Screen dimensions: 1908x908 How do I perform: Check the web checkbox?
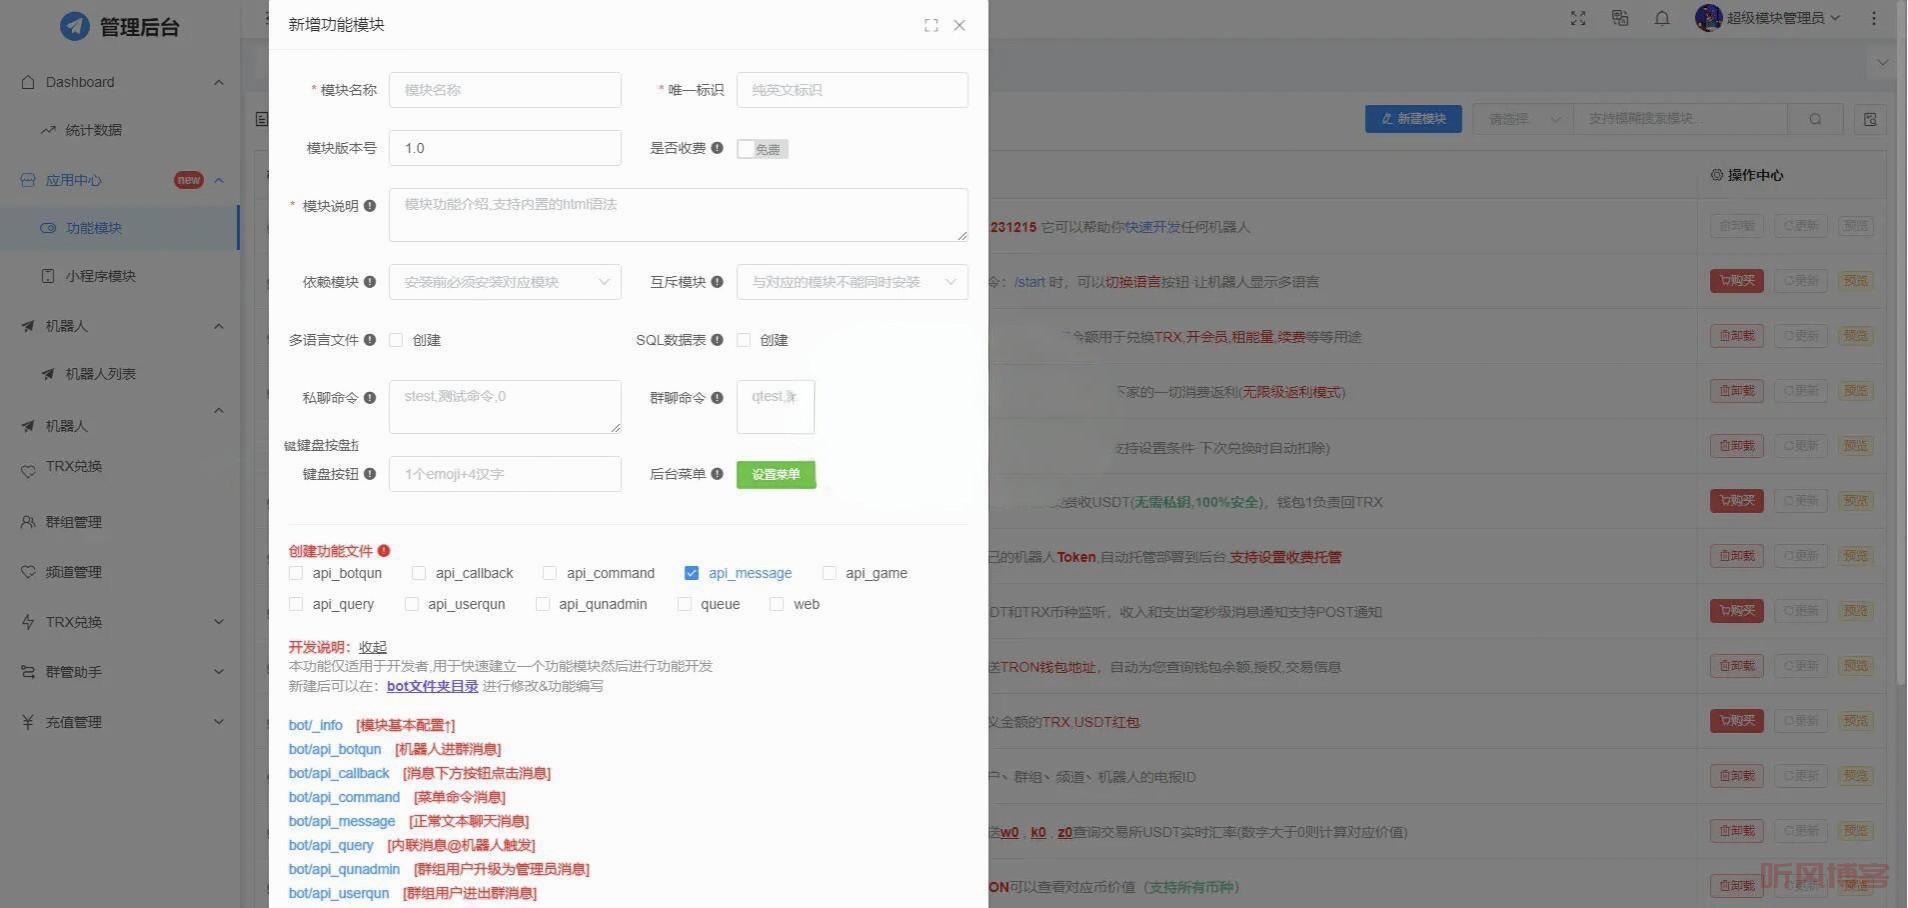coord(777,604)
